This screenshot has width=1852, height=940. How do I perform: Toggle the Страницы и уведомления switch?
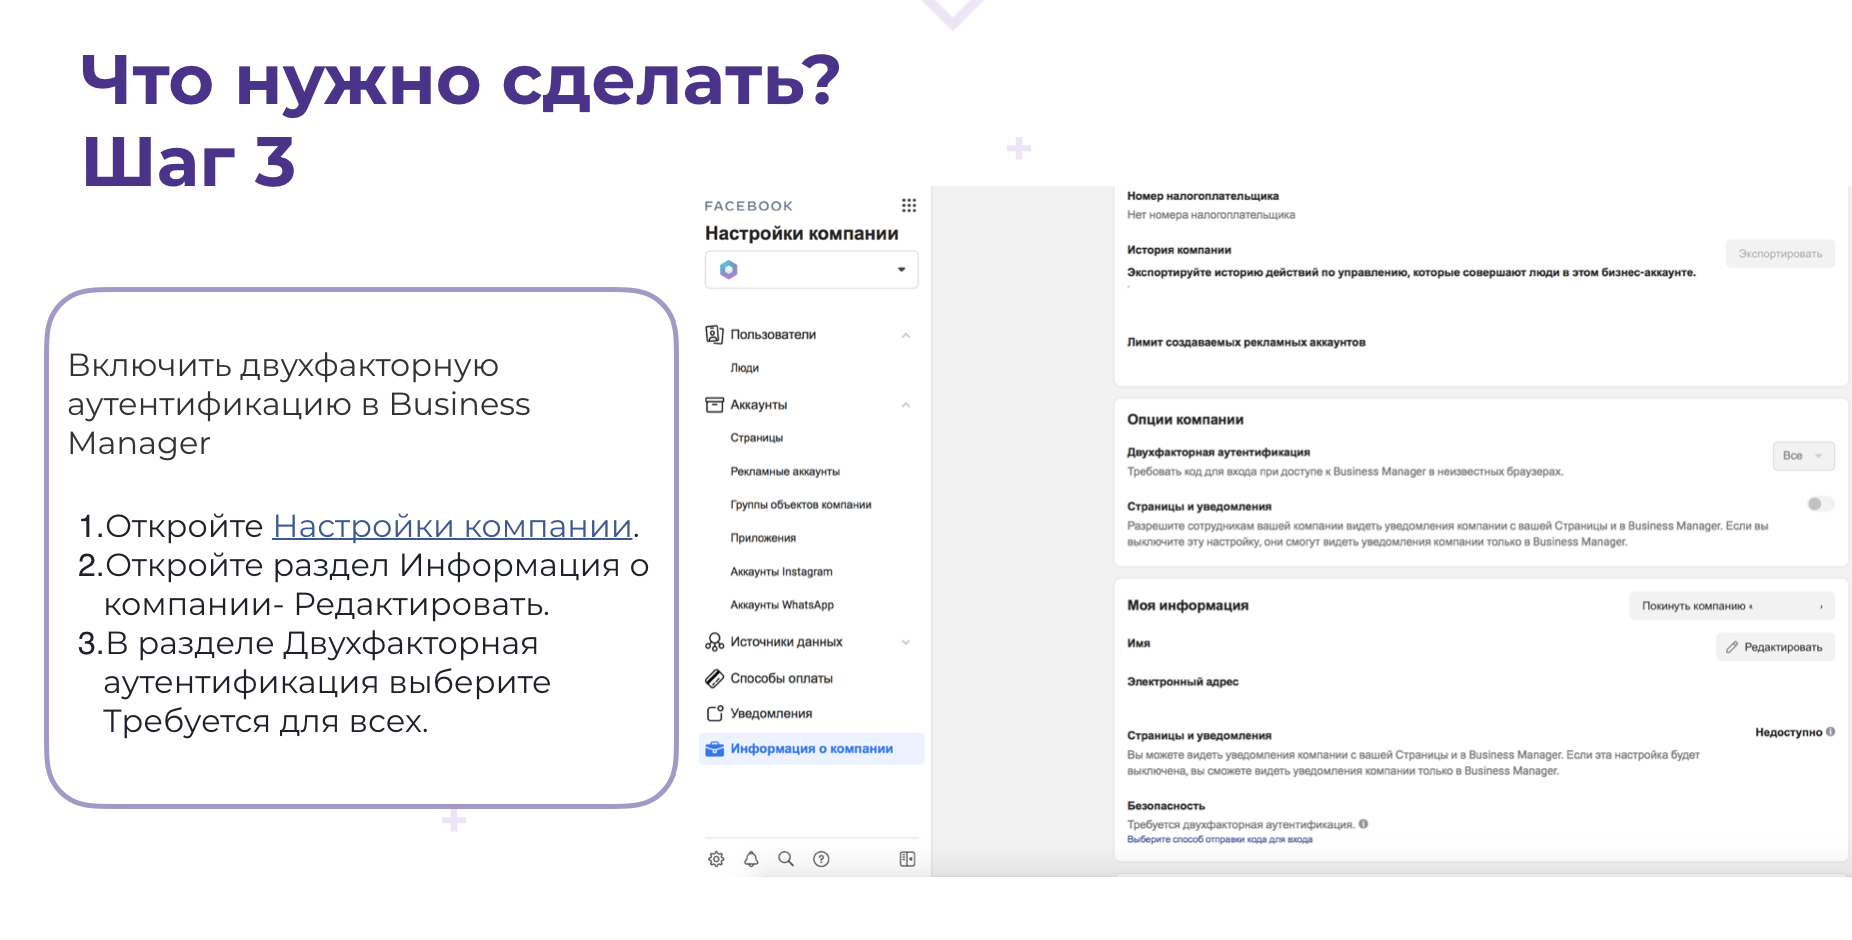(x=1820, y=504)
